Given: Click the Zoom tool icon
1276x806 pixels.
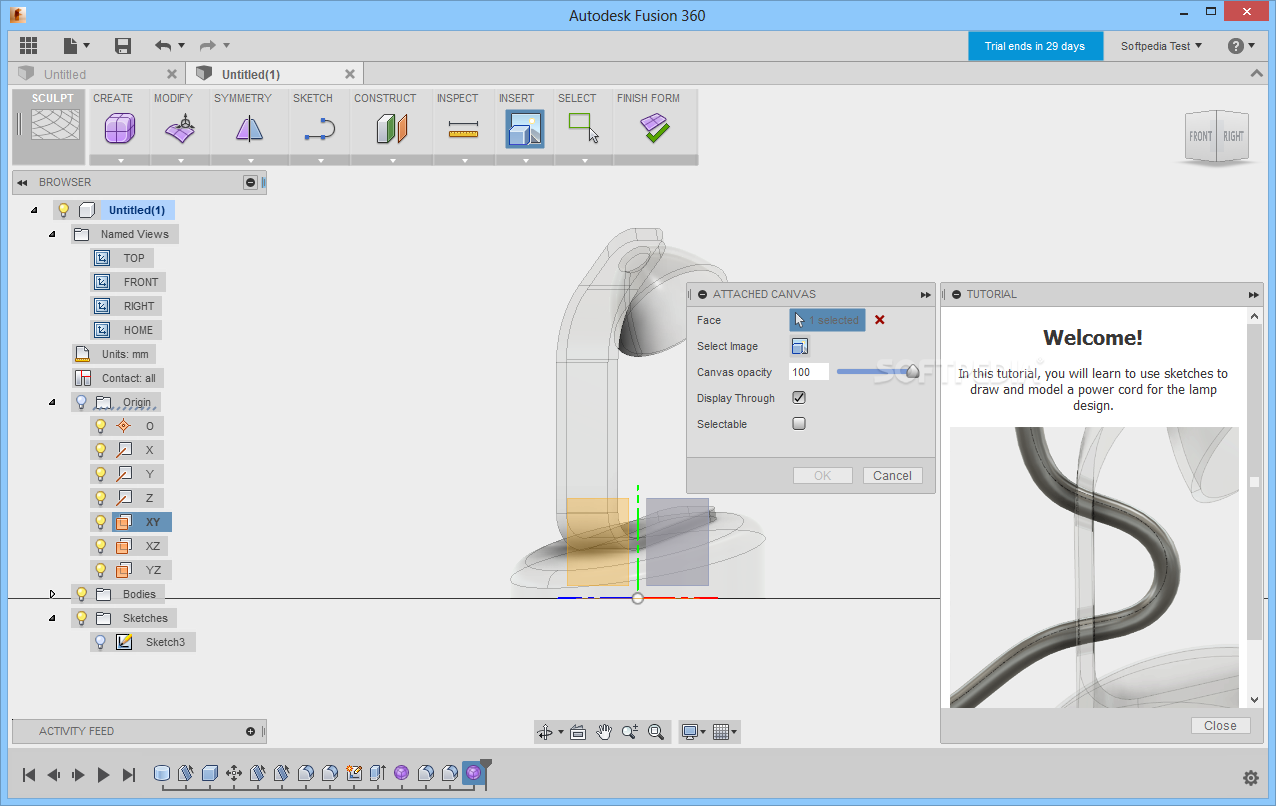Looking at the screenshot, I should (x=630, y=732).
